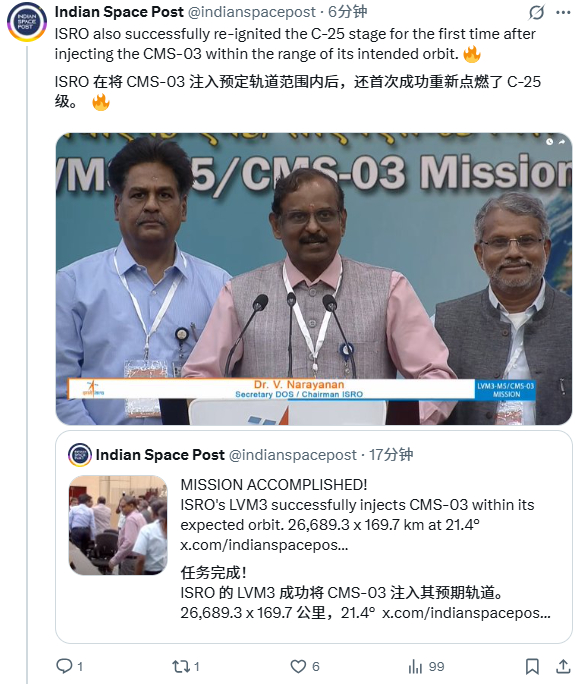Click the quoted post mission control thumbnail
This screenshot has width=581, height=684.
pyautogui.click(x=118, y=525)
